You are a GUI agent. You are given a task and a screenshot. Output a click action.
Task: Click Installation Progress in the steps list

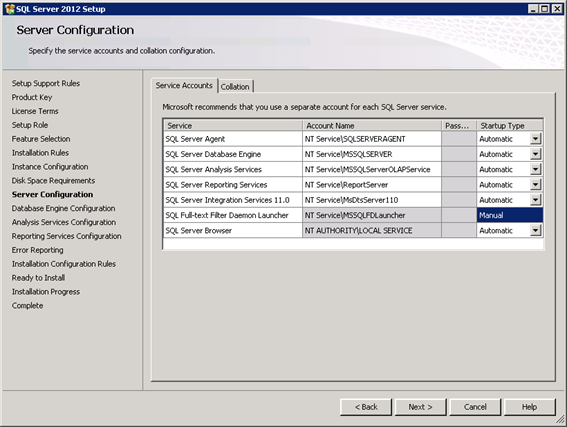(x=46, y=291)
